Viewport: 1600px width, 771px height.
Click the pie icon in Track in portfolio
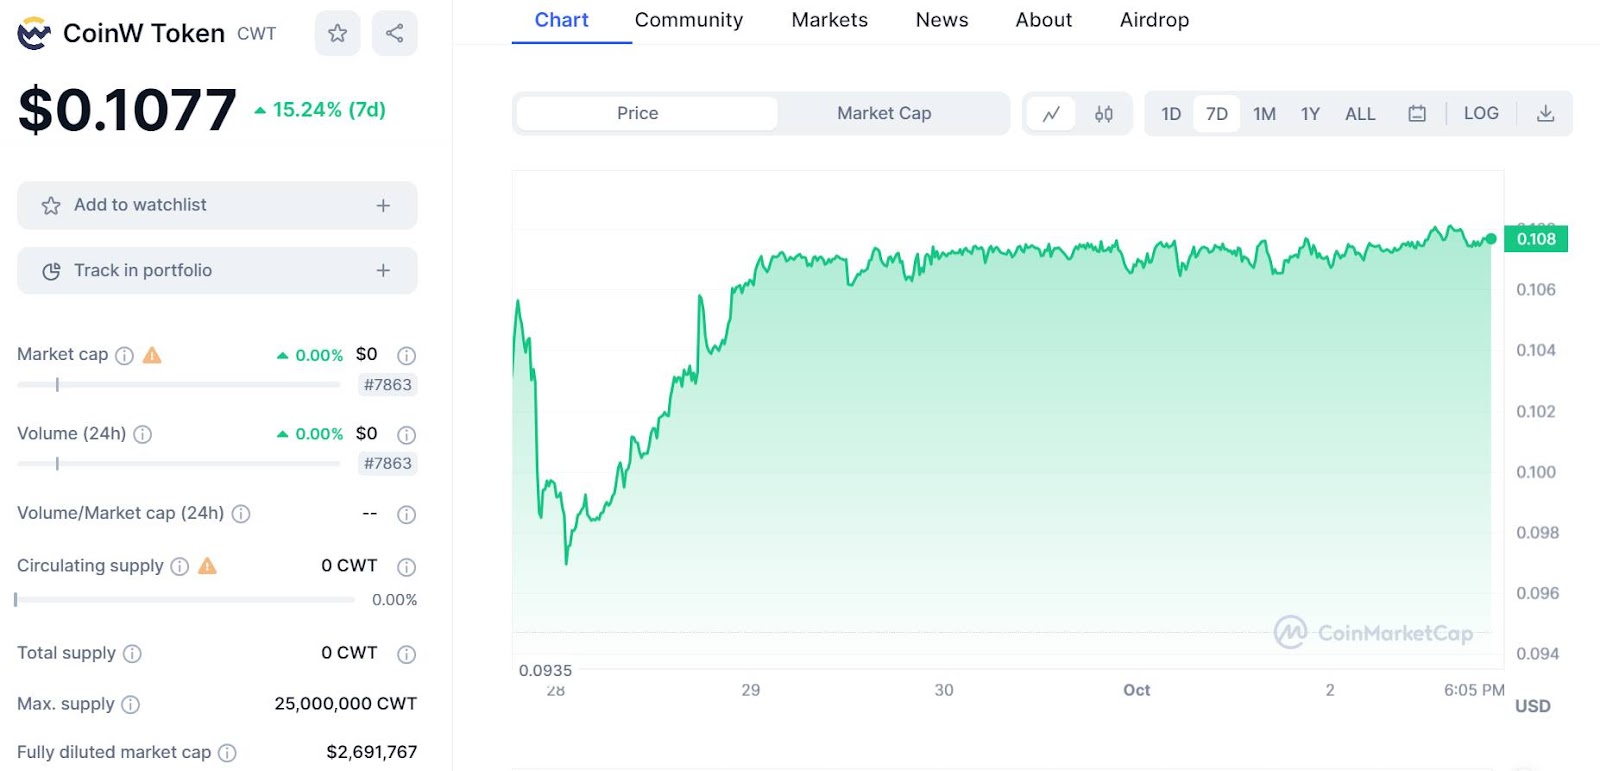pos(51,271)
